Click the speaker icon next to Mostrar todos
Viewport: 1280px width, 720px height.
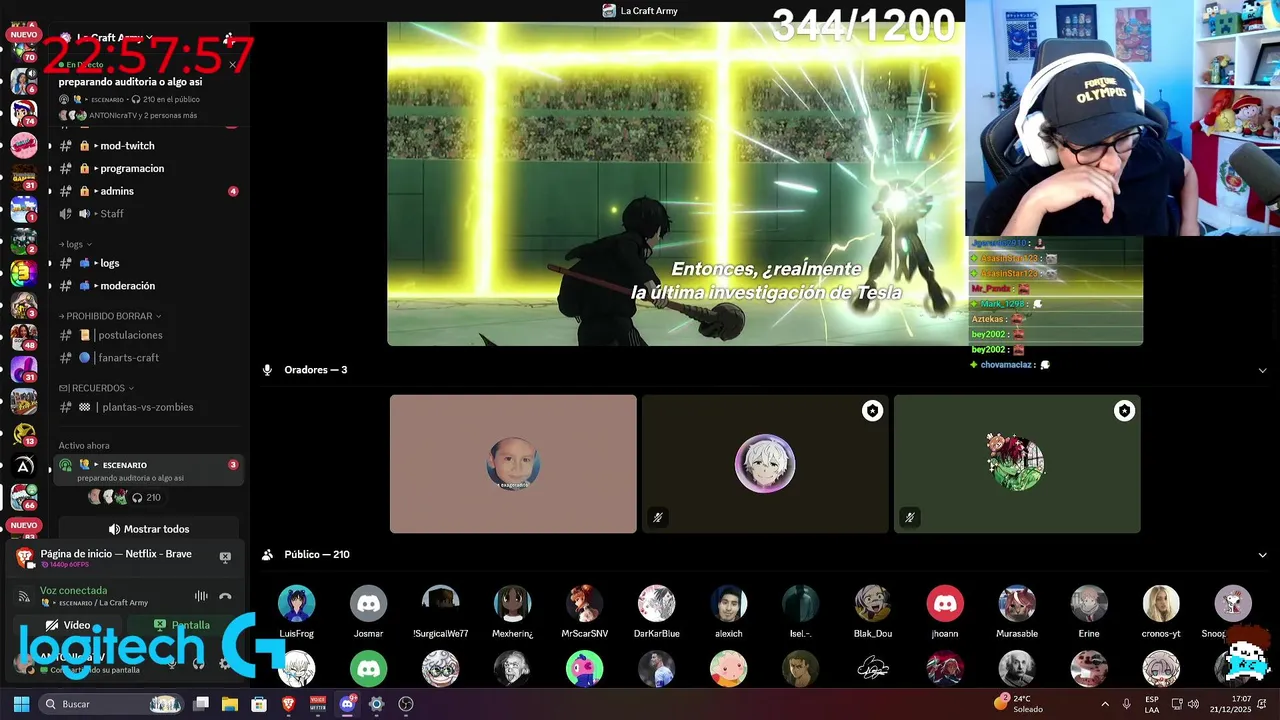114,529
